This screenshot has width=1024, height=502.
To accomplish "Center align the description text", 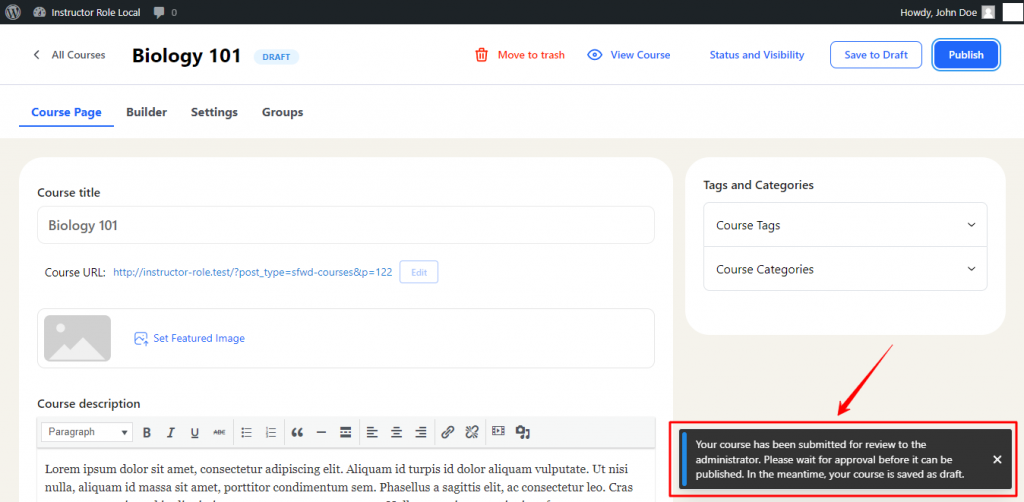I will 396,432.
